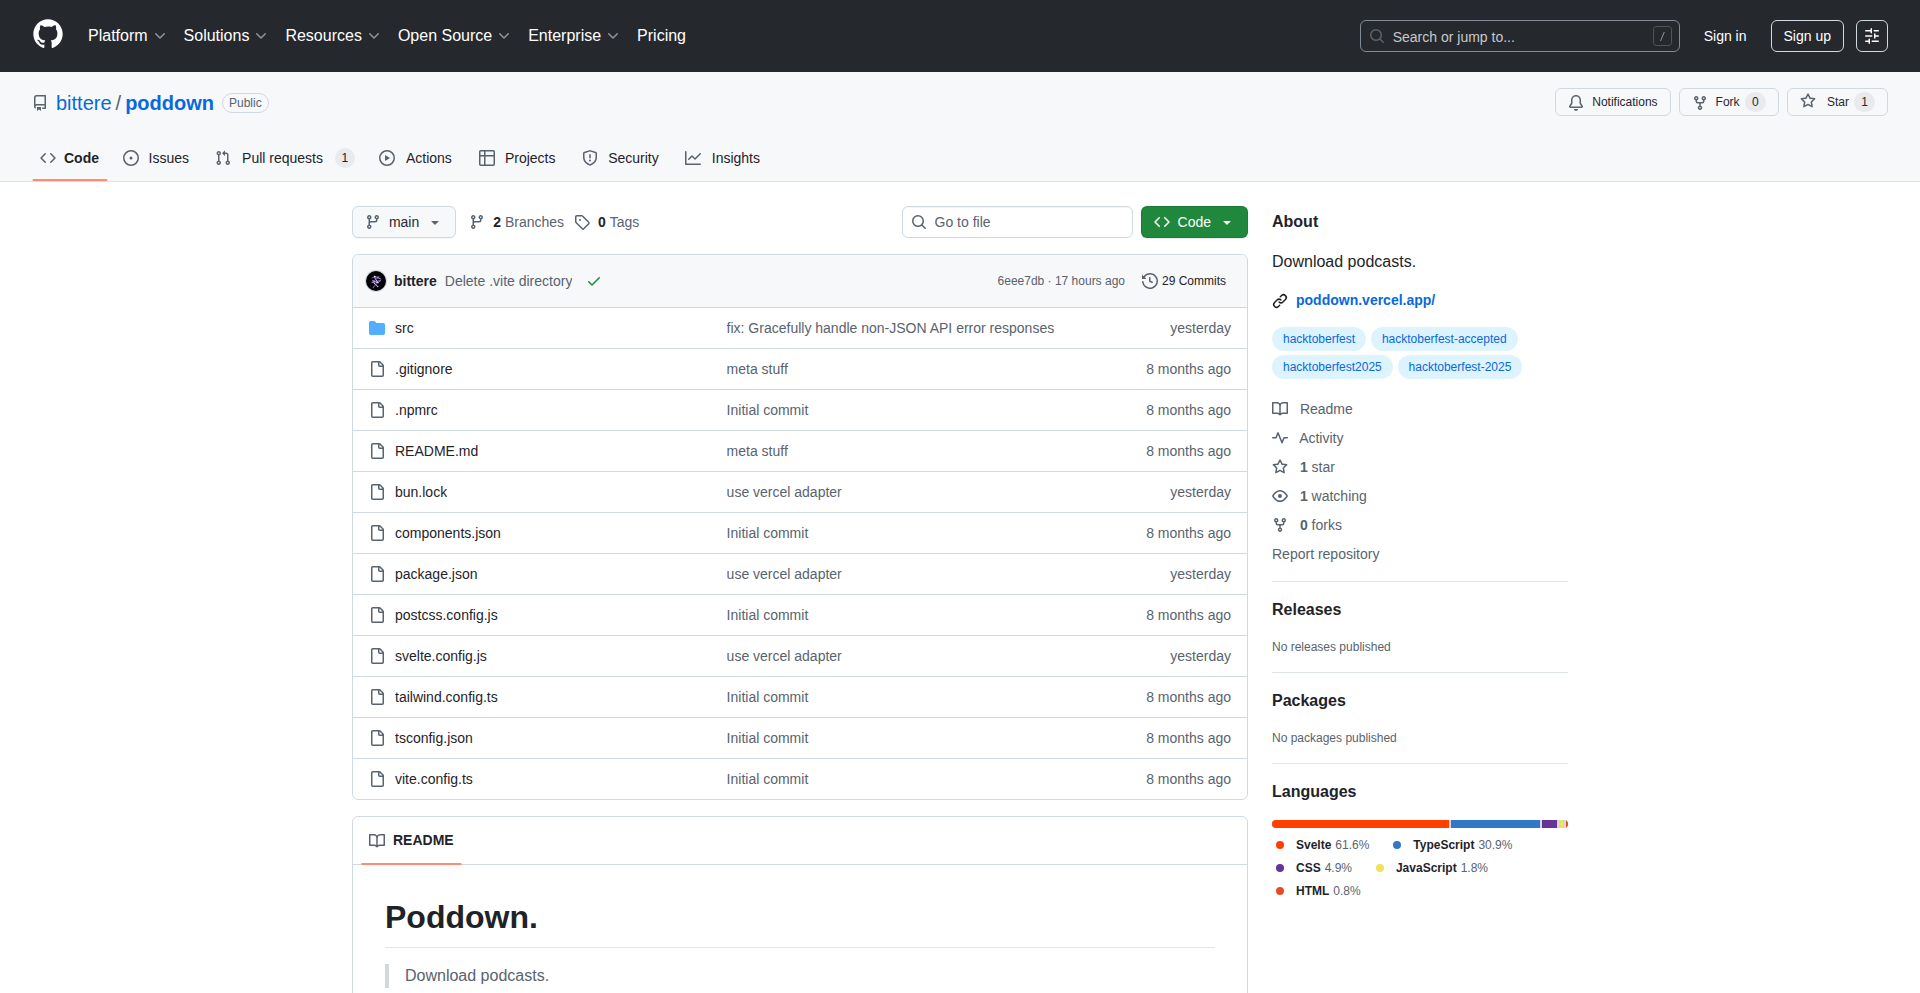Open the header appearance settings icon
Screen dimensions: 1920x993
tap(1871, 36)
